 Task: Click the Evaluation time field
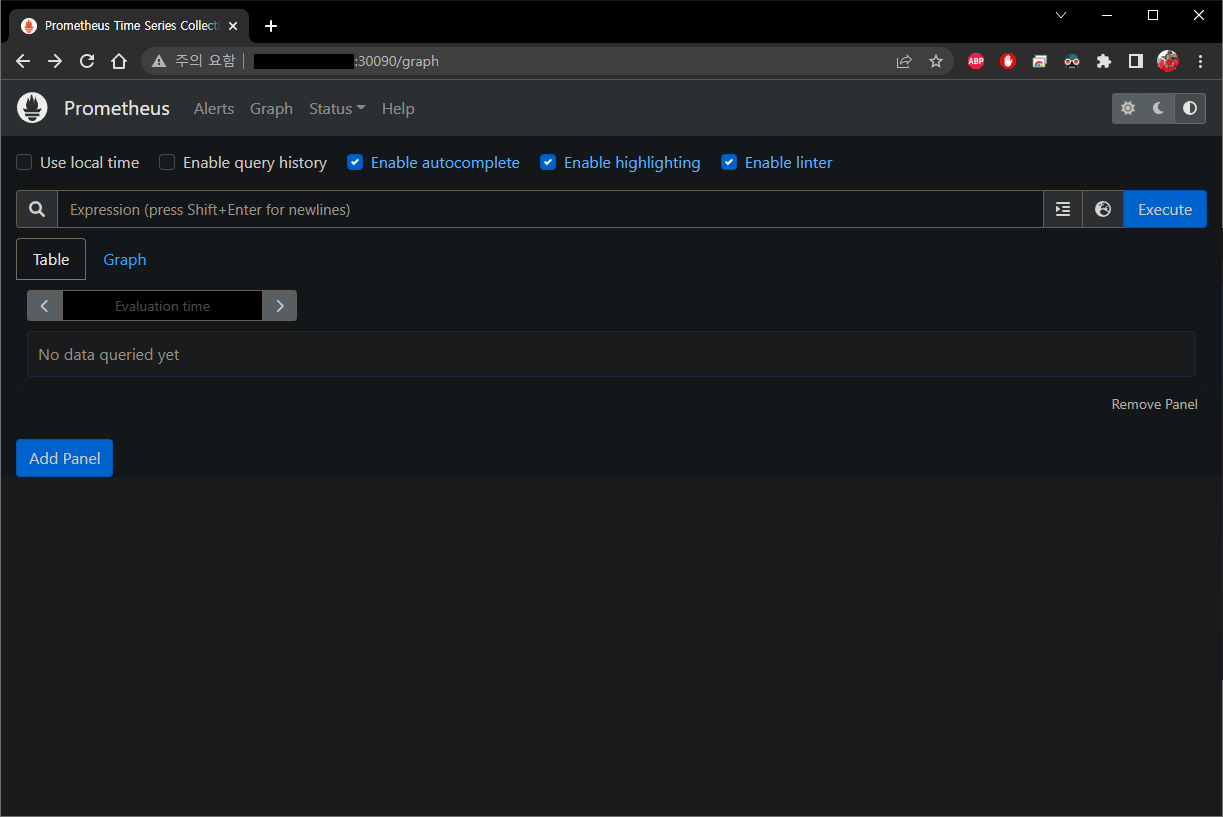point(162,306)
